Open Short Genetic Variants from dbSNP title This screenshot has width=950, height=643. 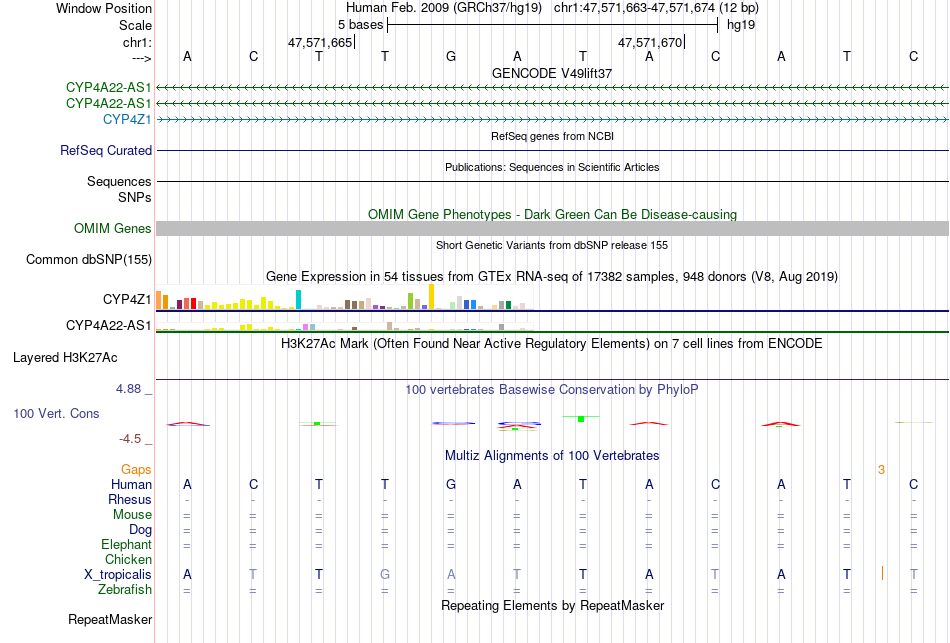coord(552,245)
